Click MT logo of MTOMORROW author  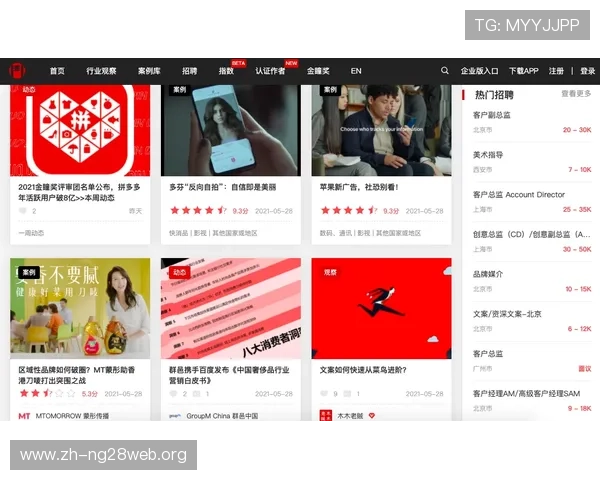pos(24,416)
